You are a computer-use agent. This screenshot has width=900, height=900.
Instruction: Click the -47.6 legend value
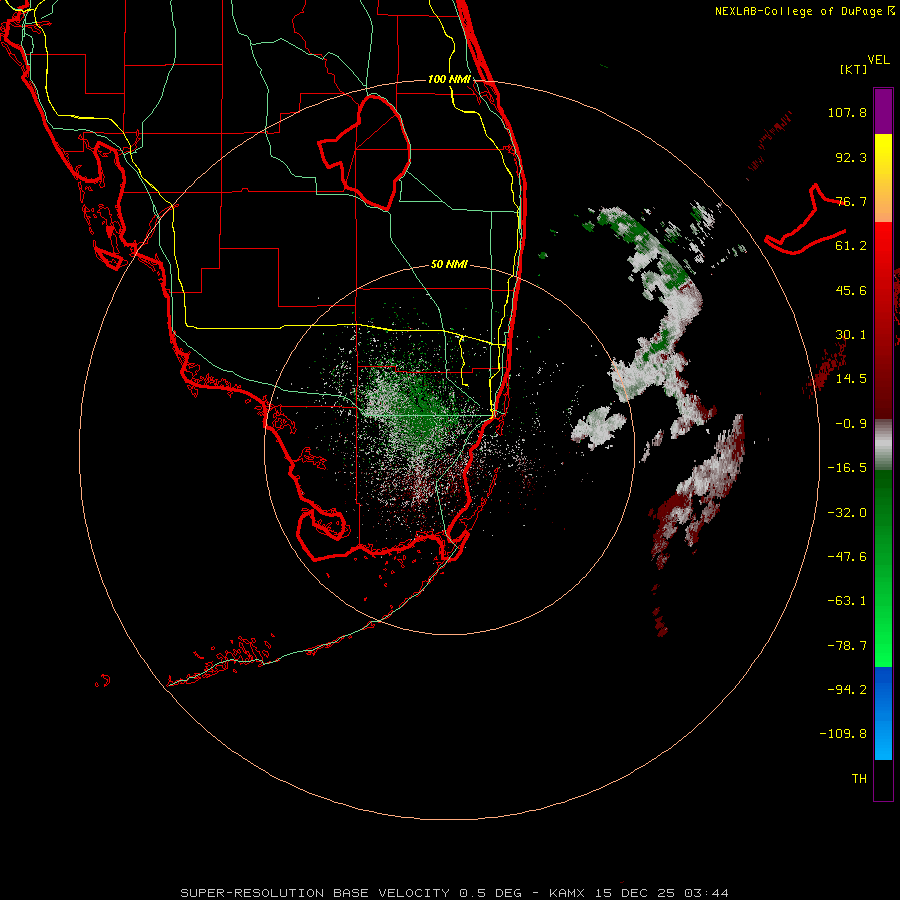(847, 557)
